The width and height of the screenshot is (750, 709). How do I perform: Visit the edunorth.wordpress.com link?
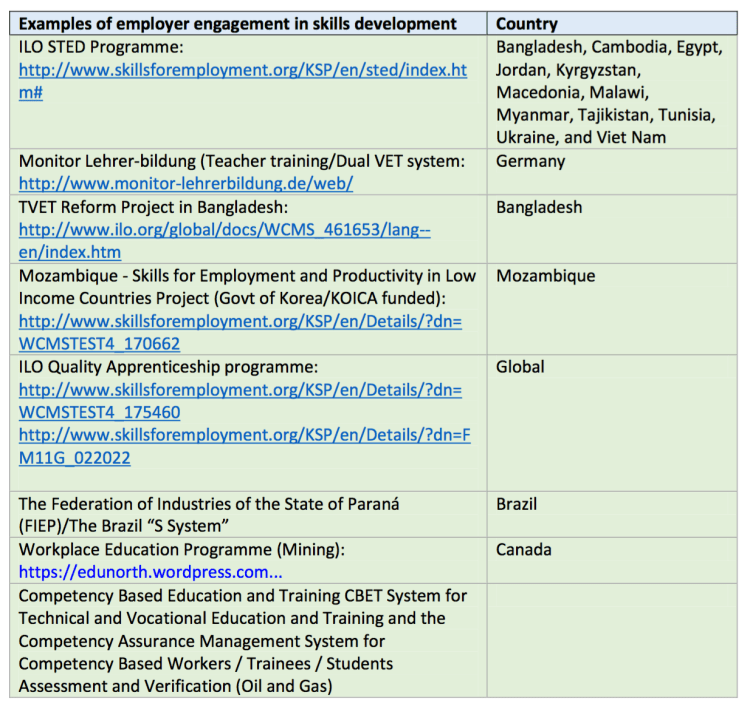(151, 573)
